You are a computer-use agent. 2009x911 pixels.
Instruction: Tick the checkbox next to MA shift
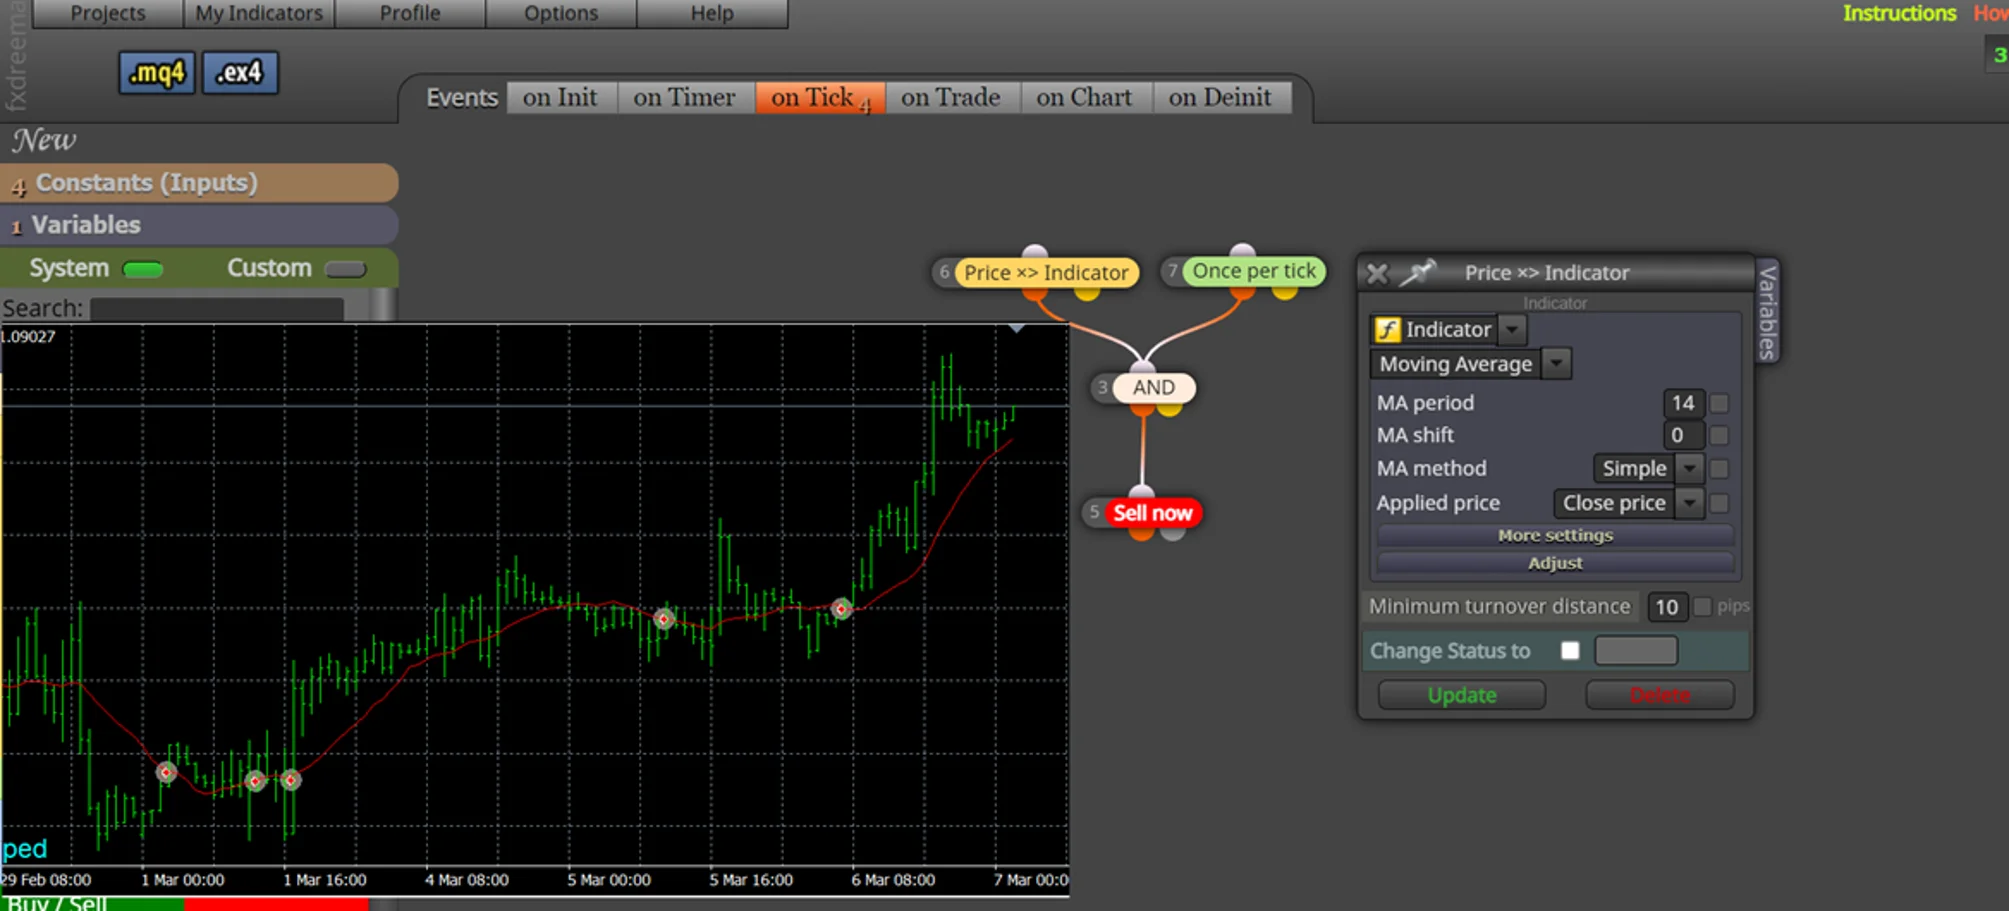tap(1719, 435)
